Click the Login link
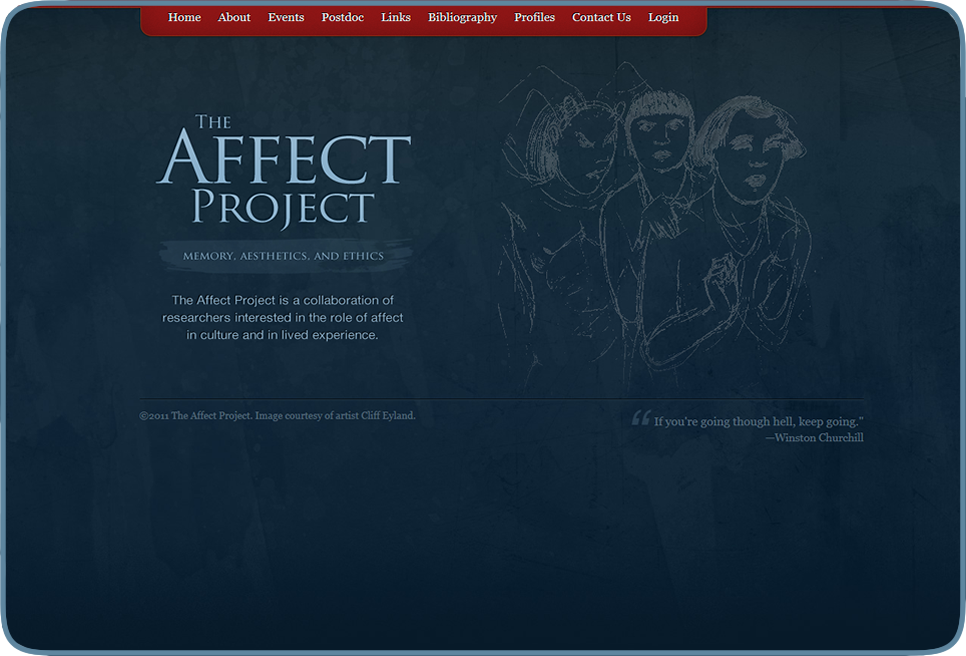966x656 pixels. [664, 17]
